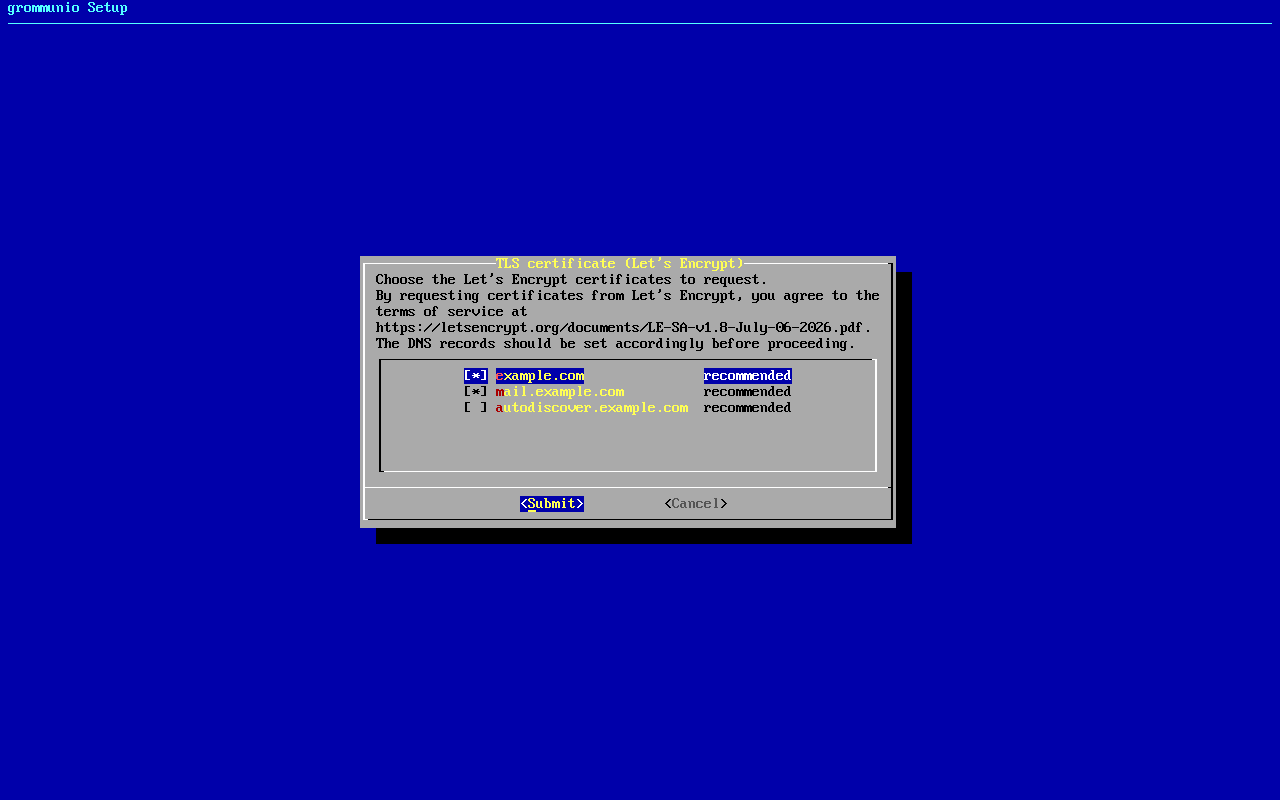This screenshot has width=1280, height=800.
Task: Click the Cancel button
Action: coord(696,504)
